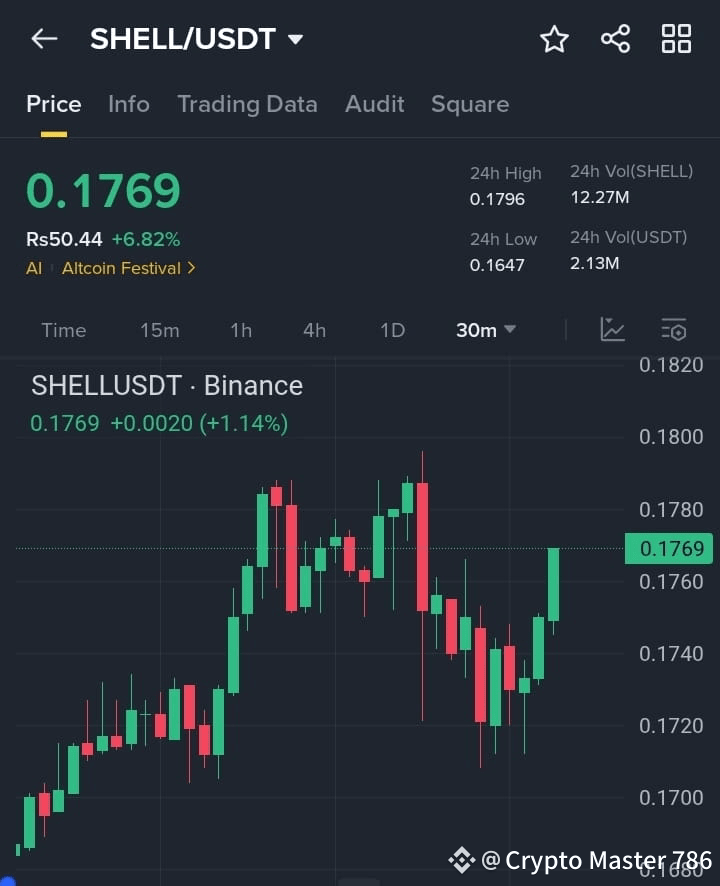Screen dimensions: 720x886
Task: Select the 4h chart interval
Action: (314, 330)
